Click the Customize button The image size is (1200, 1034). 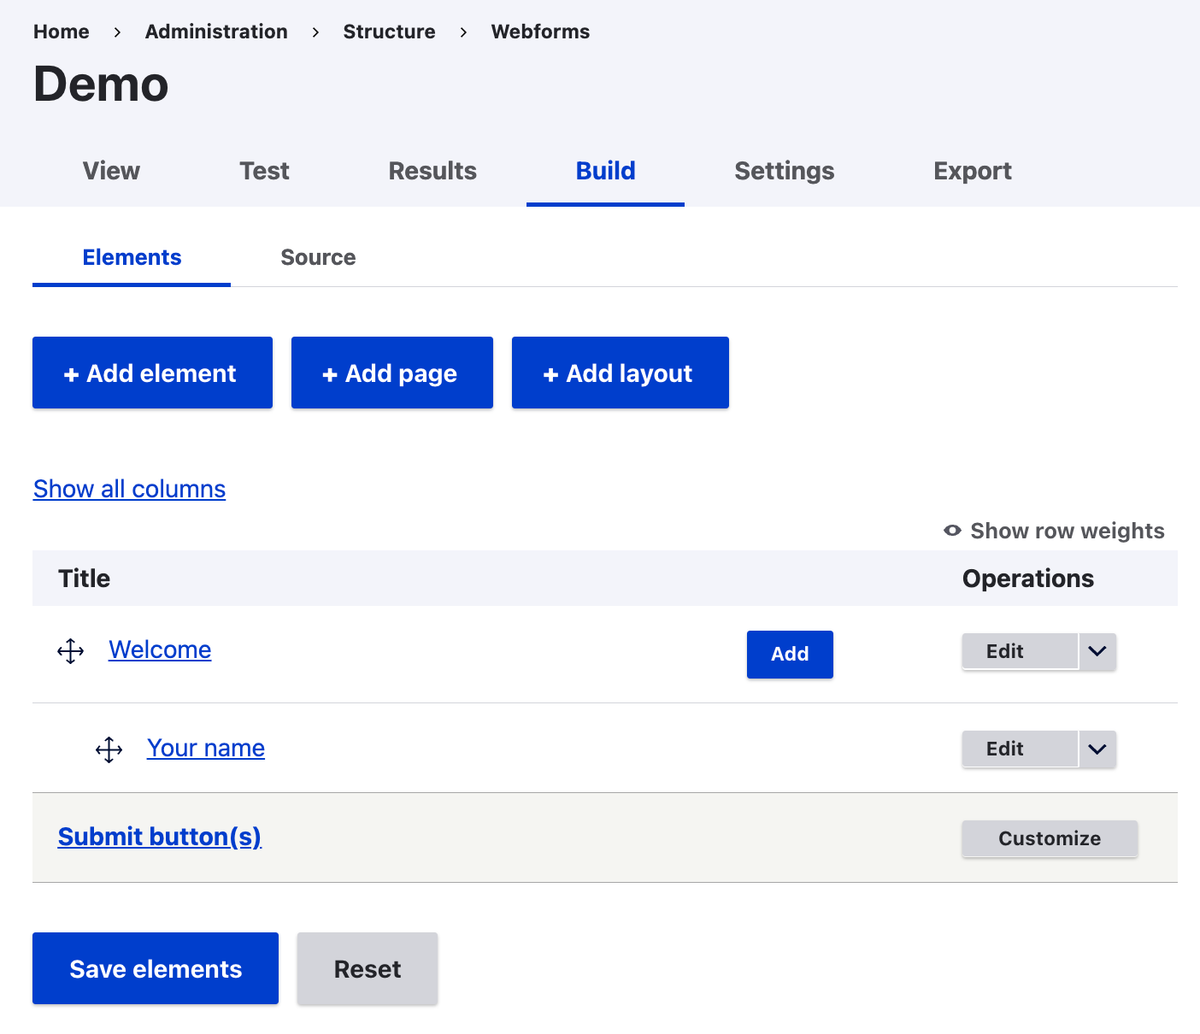[1050, 839]
